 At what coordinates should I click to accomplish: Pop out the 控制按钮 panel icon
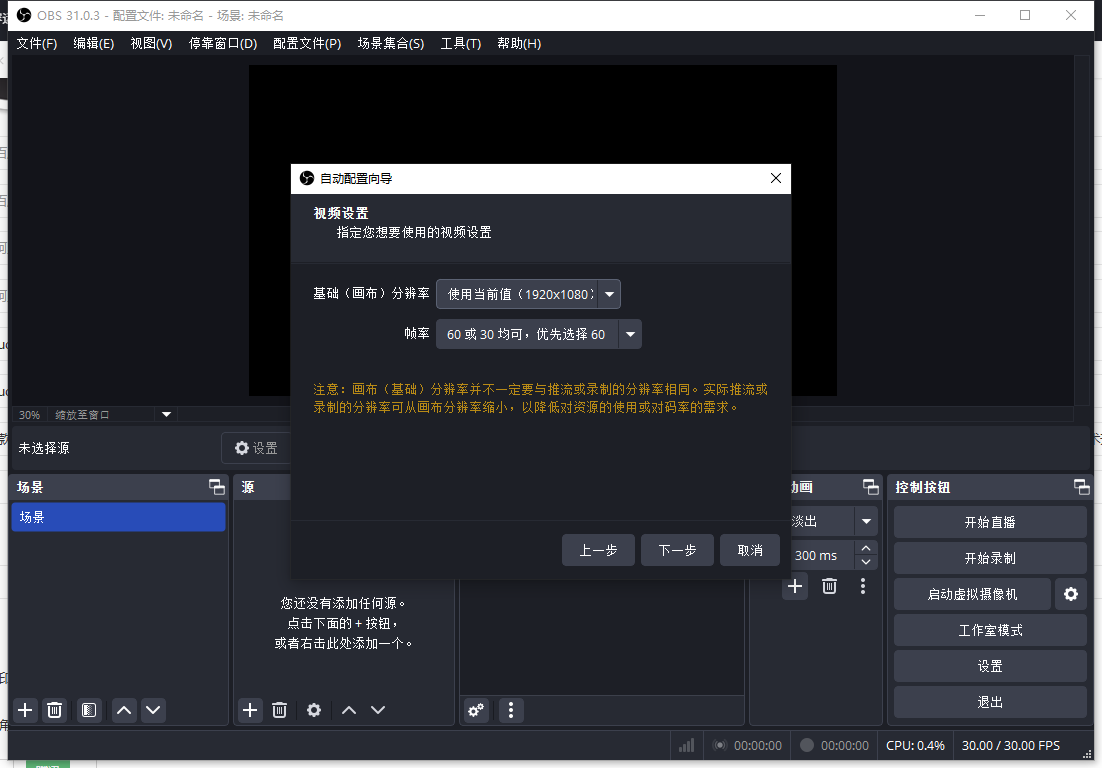(1082, 487)
